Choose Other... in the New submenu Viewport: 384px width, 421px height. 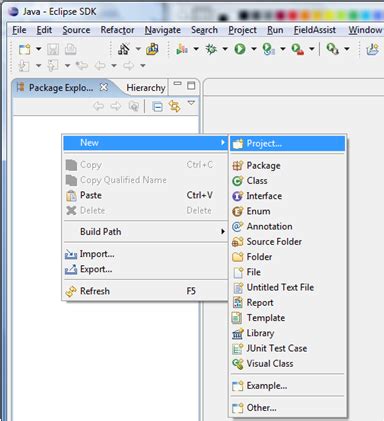tap(288, 408)
